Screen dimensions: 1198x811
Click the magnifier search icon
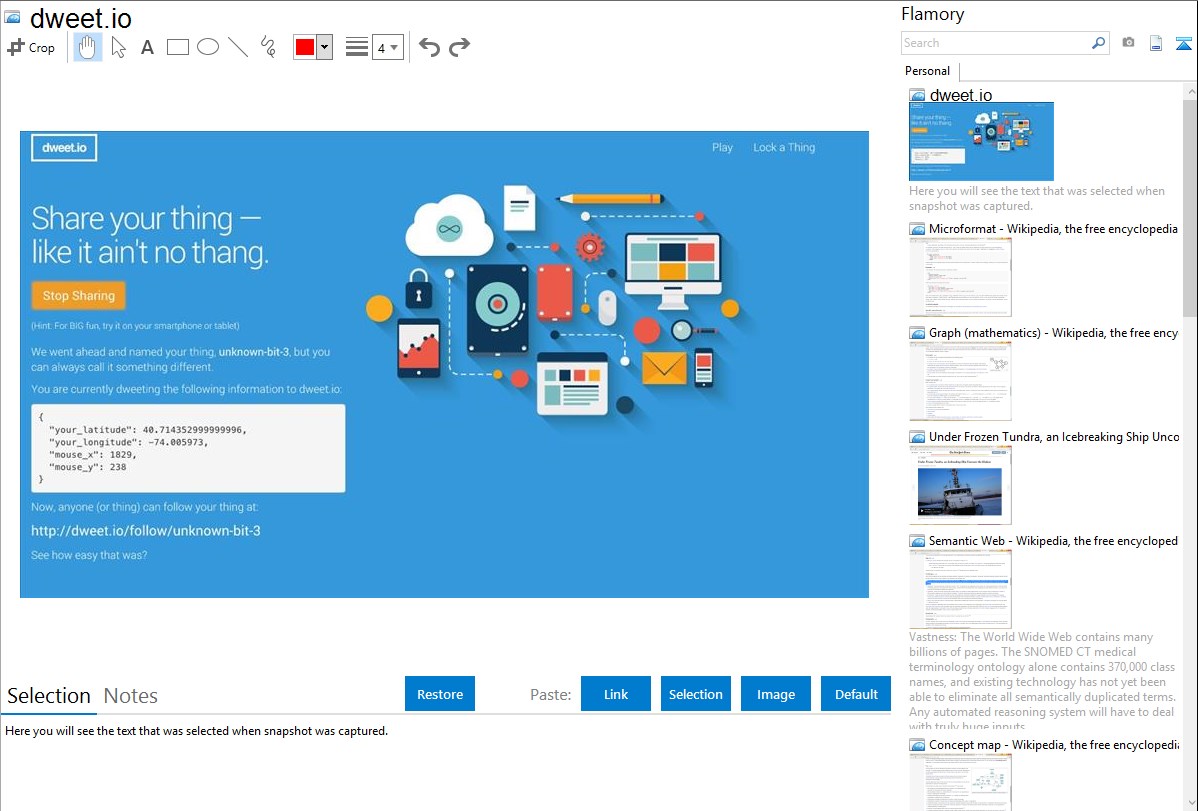click(x=1099, y=43)
